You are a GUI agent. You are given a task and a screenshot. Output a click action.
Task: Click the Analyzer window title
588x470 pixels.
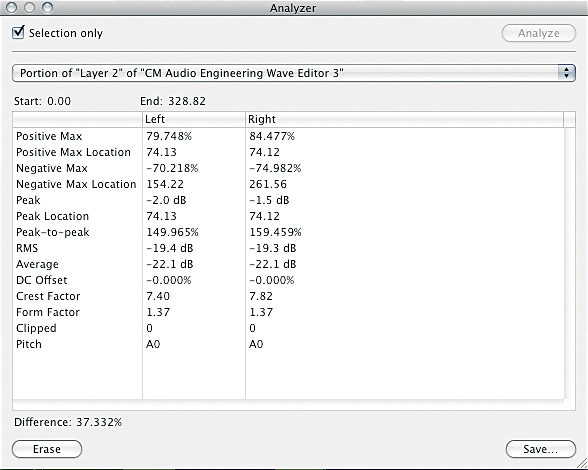(x=293, y=8)
